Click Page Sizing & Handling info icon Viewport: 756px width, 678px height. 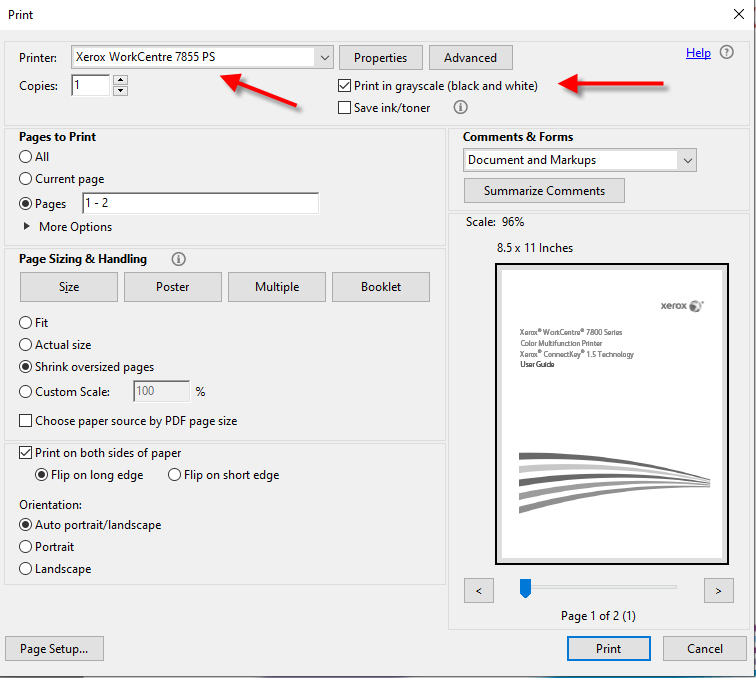(178, 259)
